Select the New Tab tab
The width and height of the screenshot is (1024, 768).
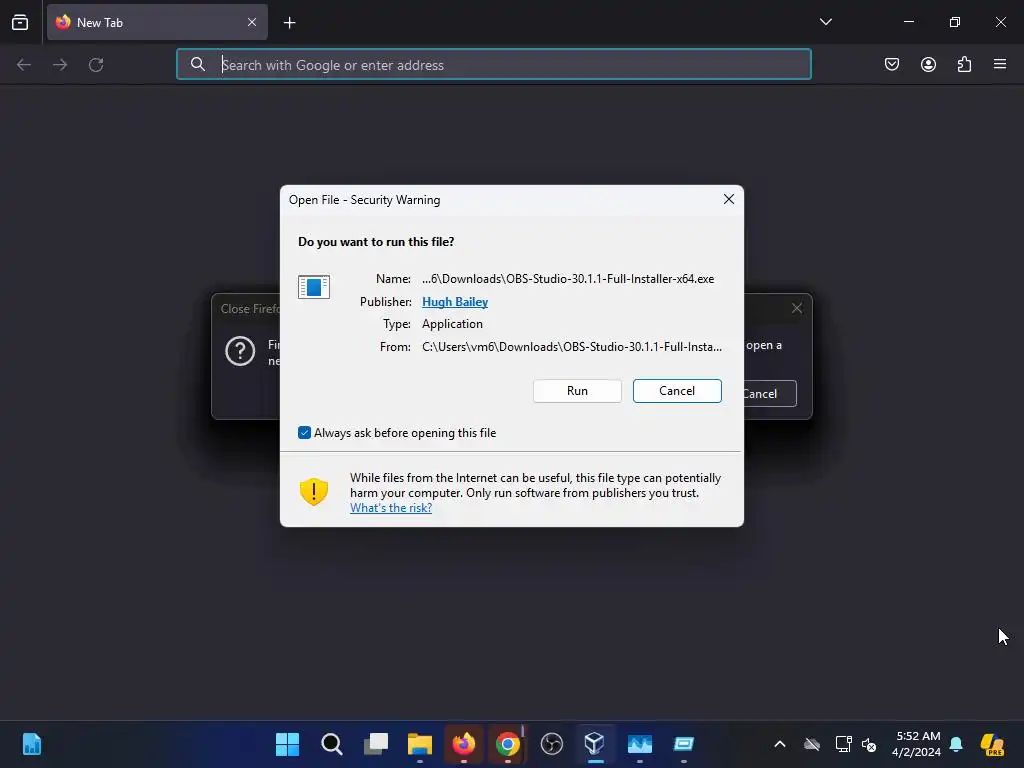click(157, 22)
